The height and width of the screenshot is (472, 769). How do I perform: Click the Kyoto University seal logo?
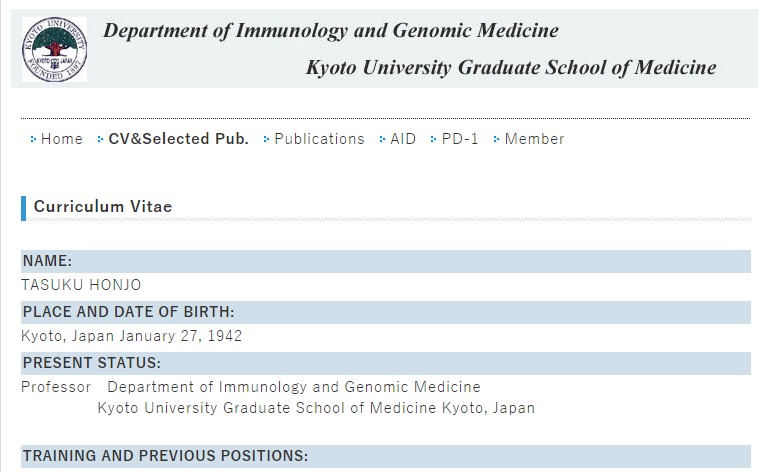pos(54,49)
